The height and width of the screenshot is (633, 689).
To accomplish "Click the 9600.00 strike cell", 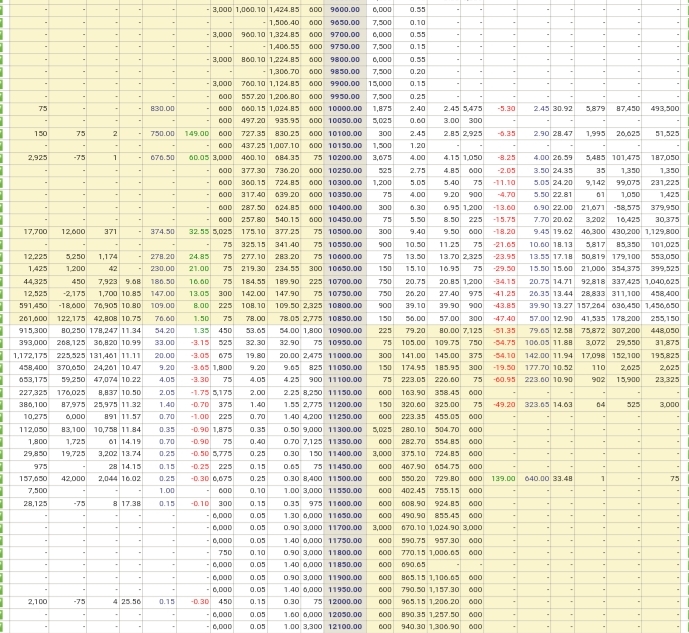I will point(345,10).
